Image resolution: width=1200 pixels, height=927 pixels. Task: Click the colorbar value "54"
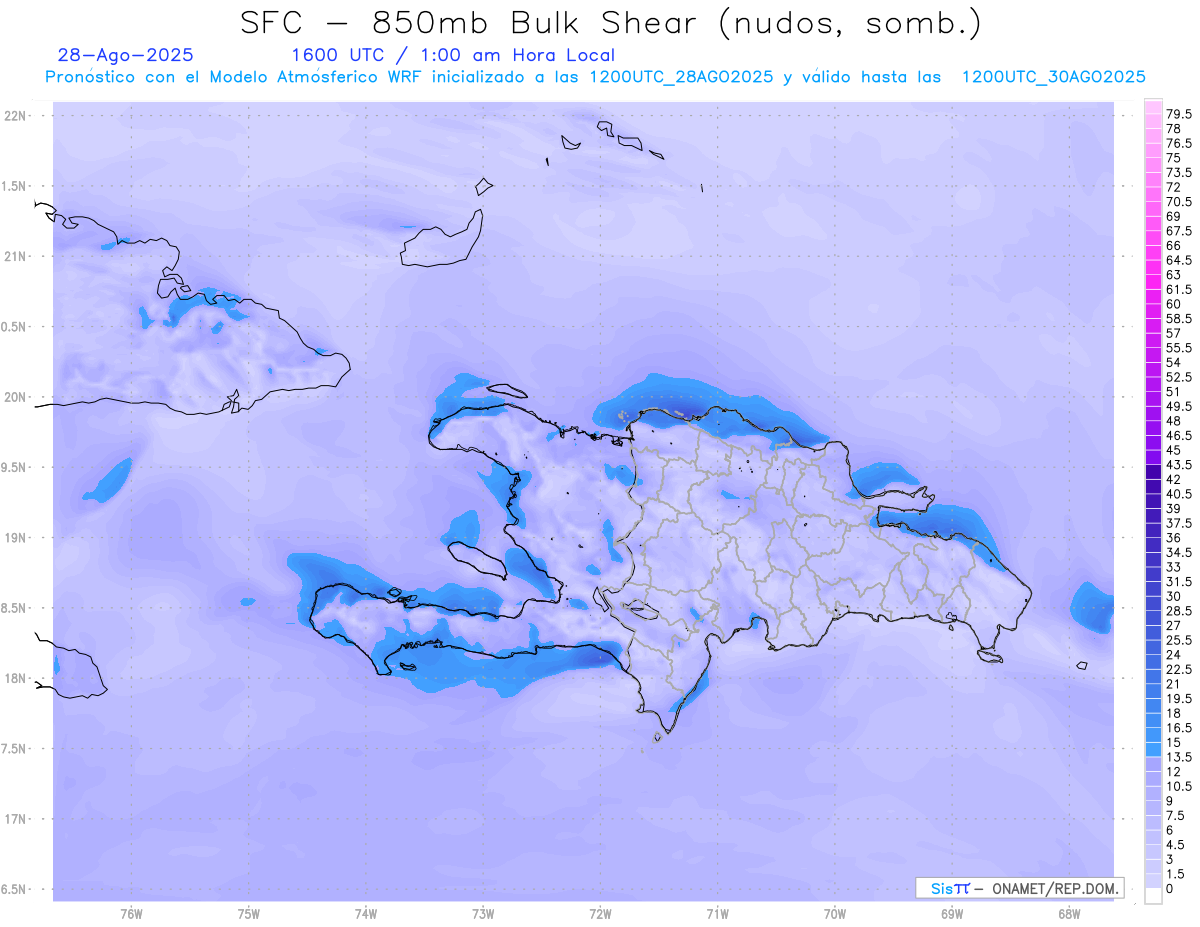pyautogui.click(x=1173, y=362)
